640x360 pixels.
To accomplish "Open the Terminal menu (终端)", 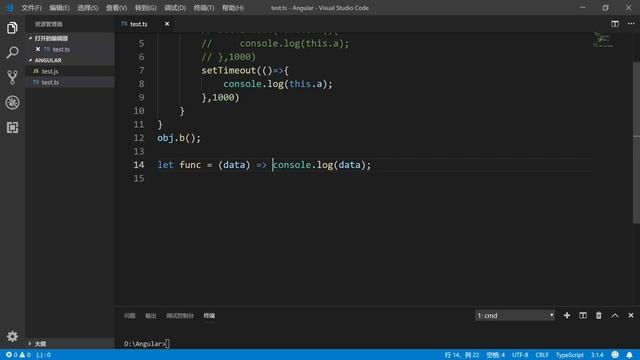I will point(204,8).
